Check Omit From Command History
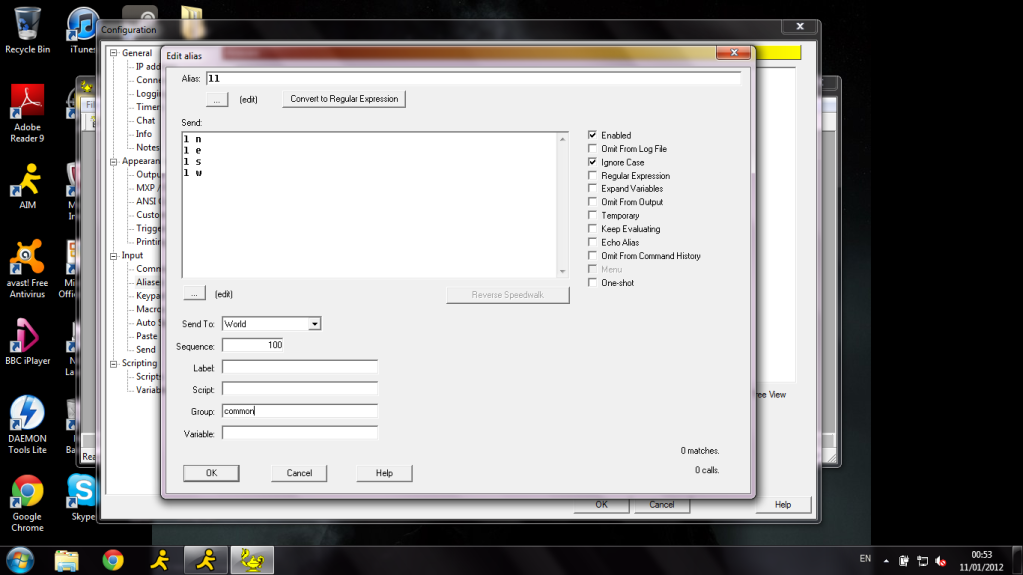The height and width of the screenshot is (575, 1023). 592,256
